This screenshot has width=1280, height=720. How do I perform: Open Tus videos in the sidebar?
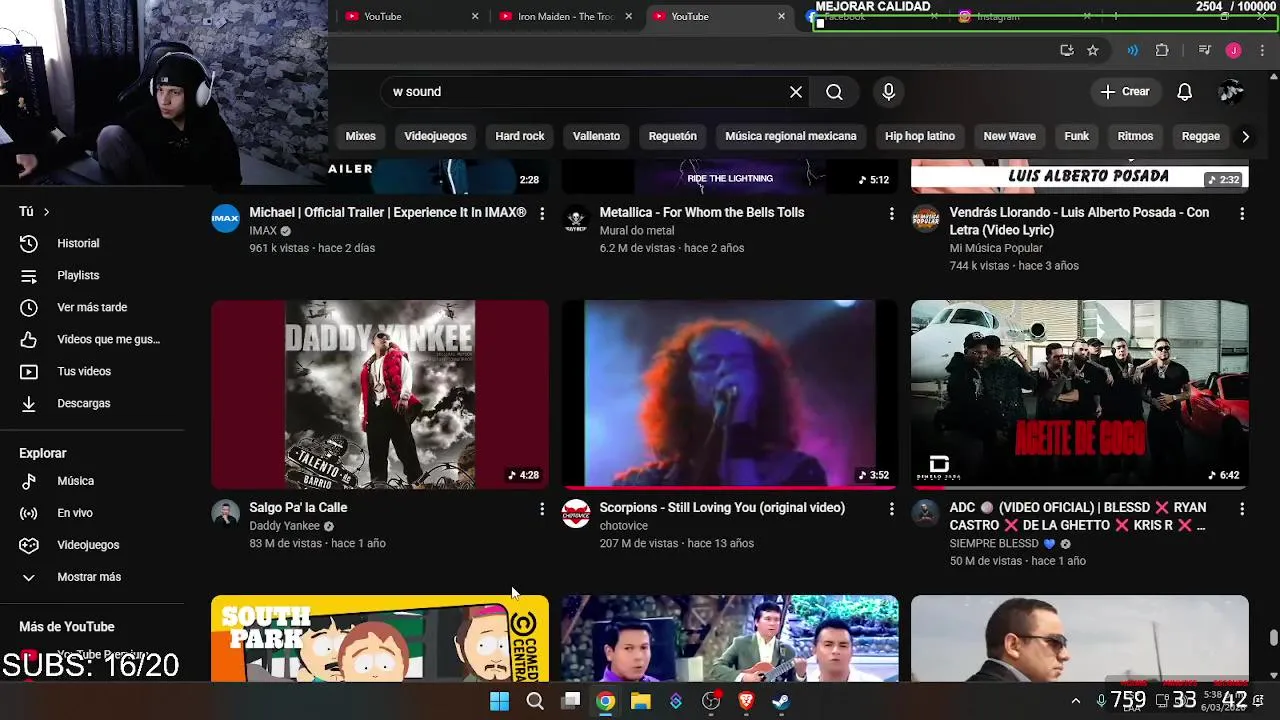tap(92, 371)
